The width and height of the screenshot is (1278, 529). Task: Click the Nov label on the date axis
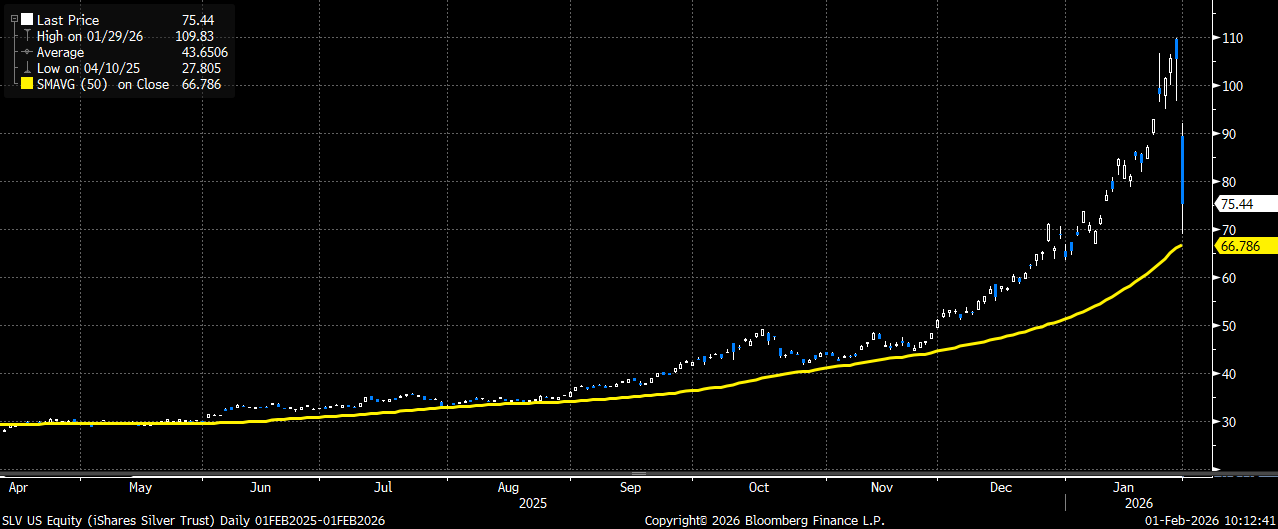pos(881,488)
